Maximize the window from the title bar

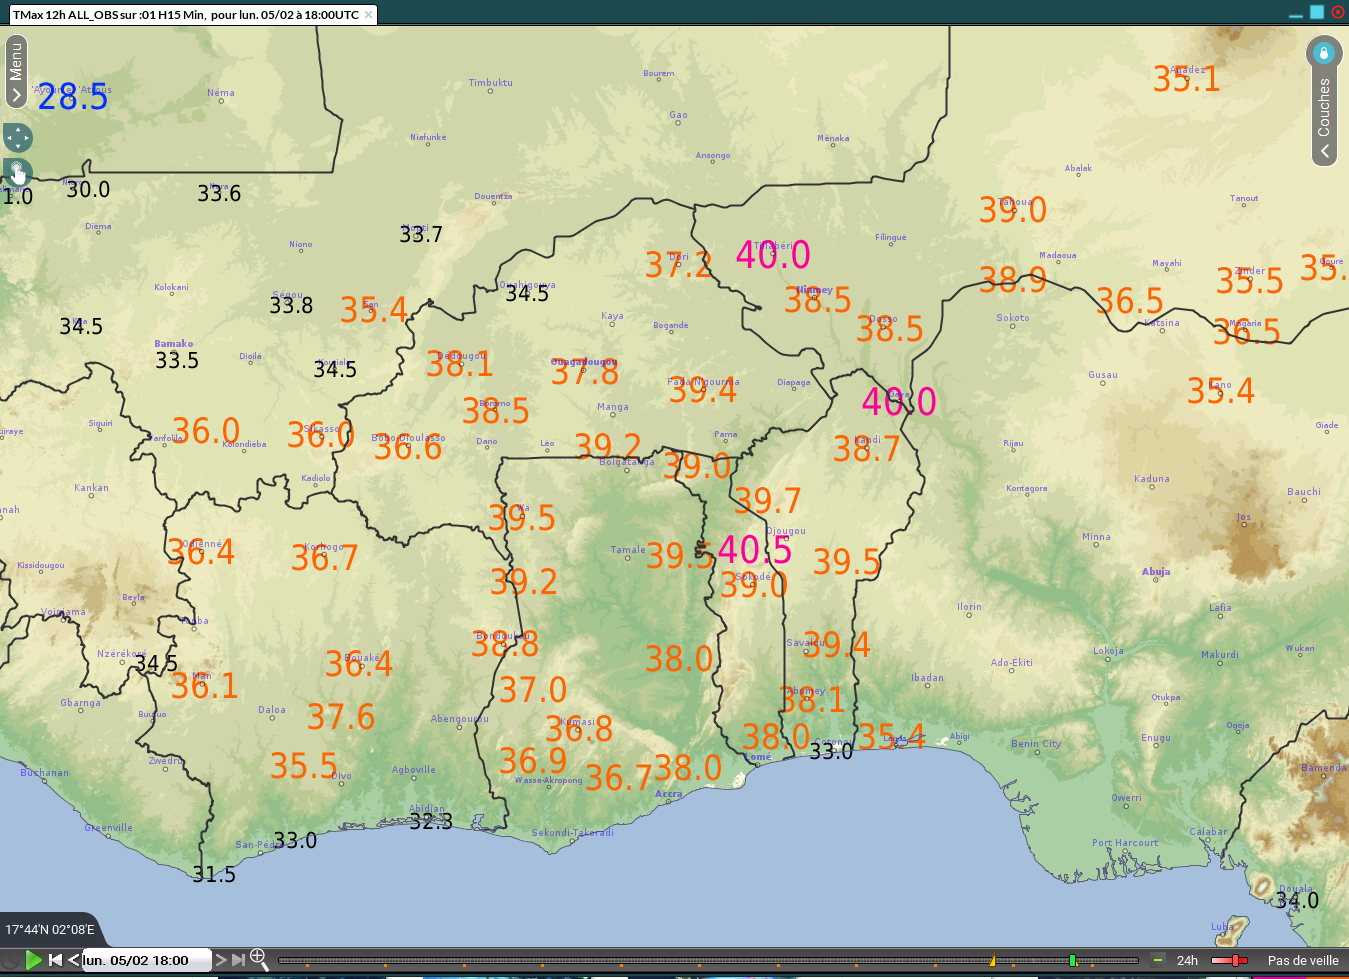pos(1317,12)
